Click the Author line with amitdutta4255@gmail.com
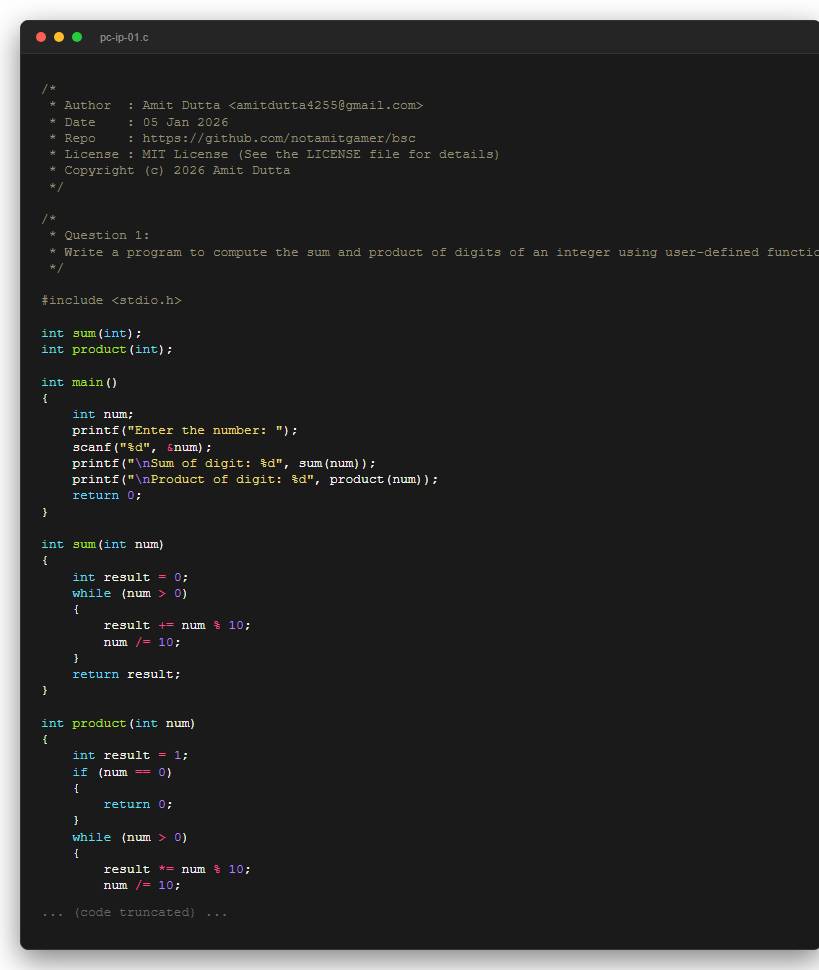The height and width of the screenshot is (970, 819). pos(236,106)
